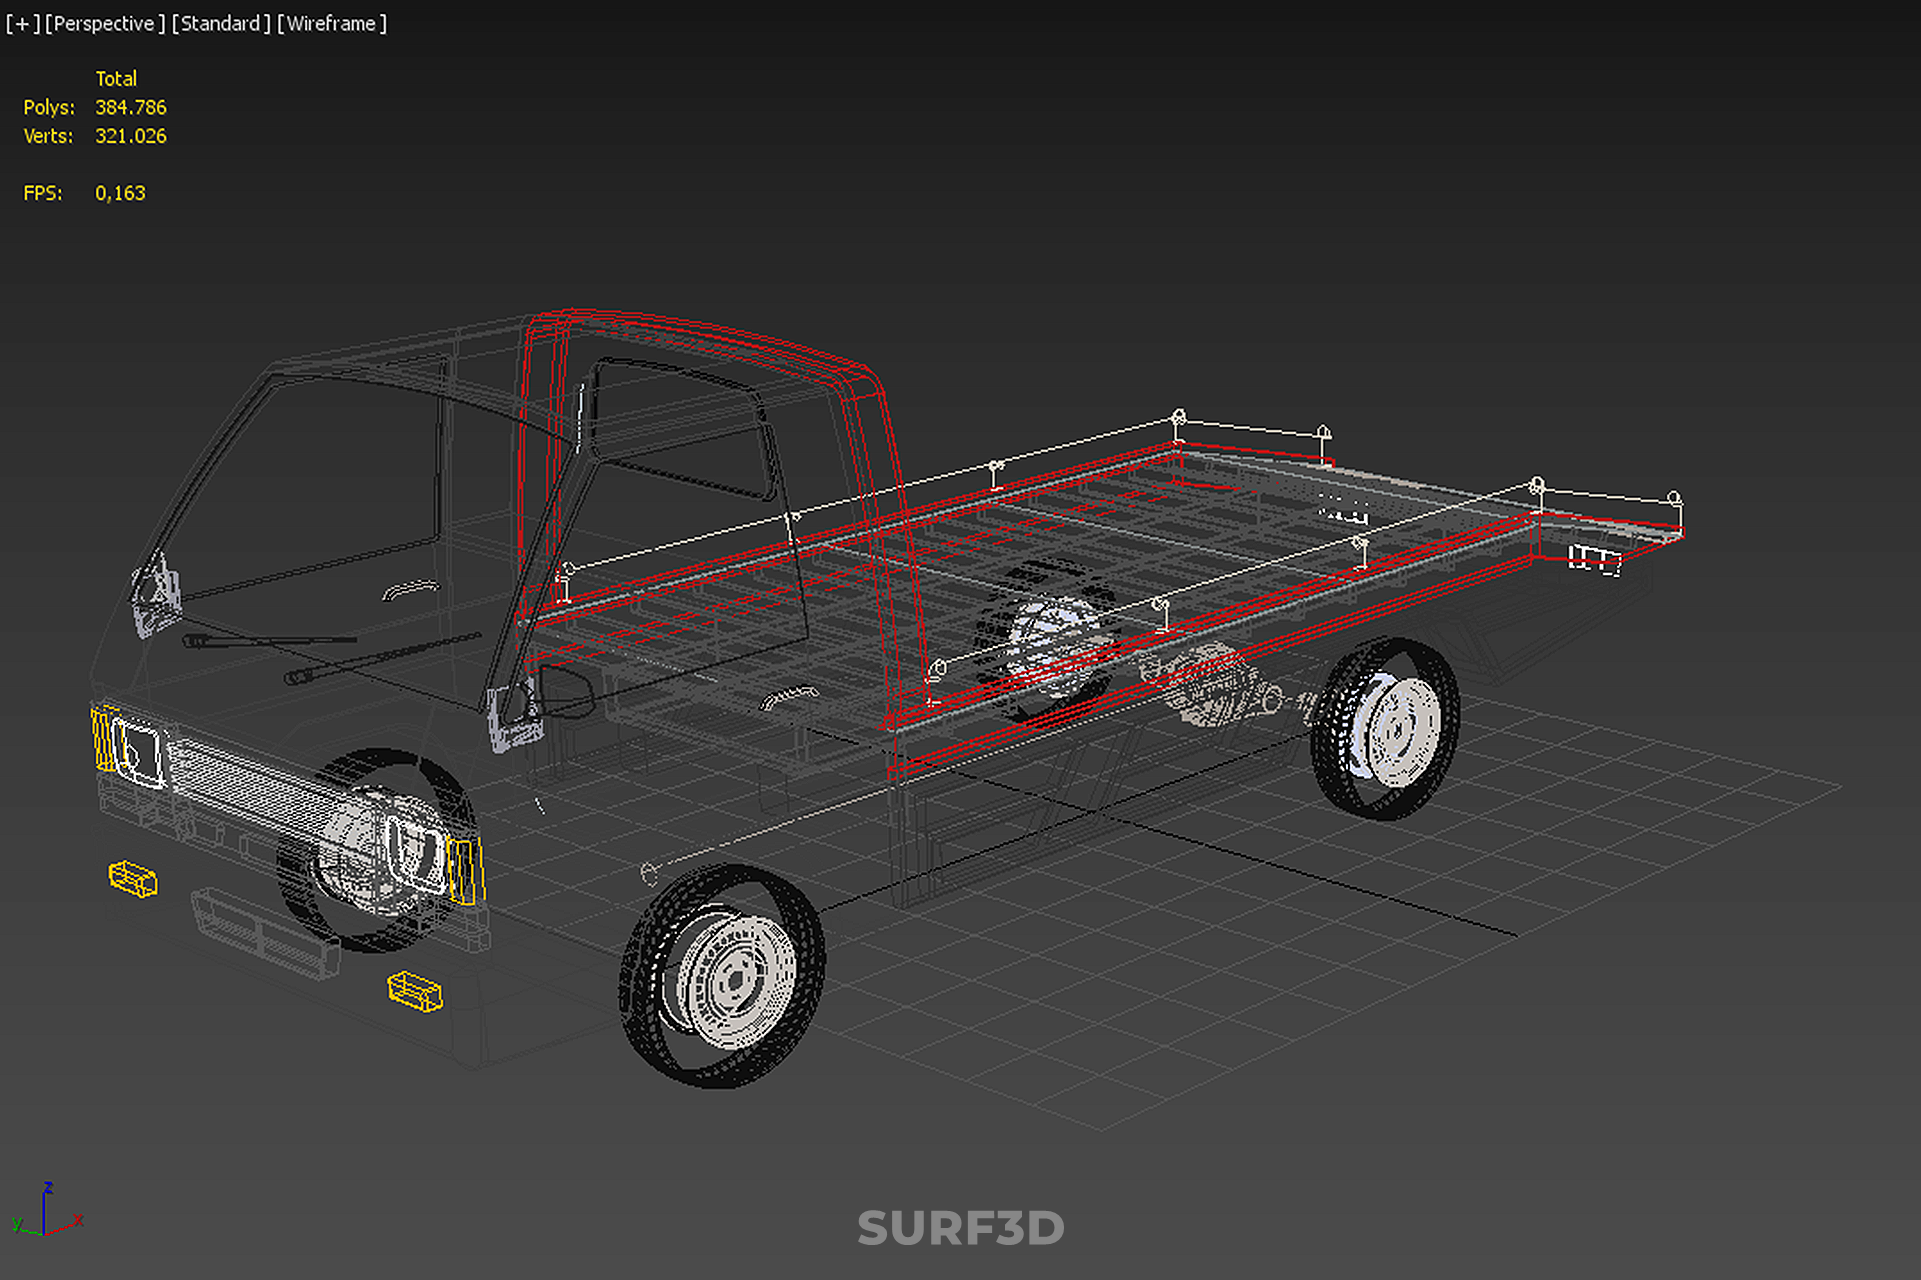Image resolution: width=1921 pixels, height=1280 pixels.
Task: Click the Polys count value
Action: 131,107
